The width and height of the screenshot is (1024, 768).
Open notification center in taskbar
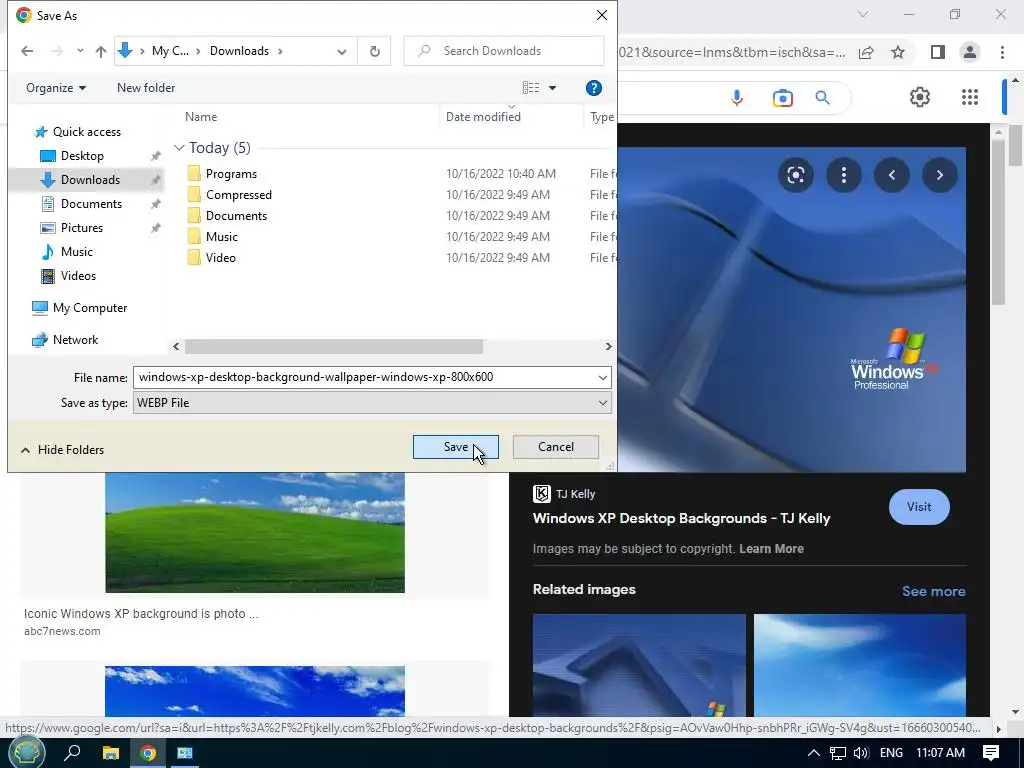(x=991, y=752)
